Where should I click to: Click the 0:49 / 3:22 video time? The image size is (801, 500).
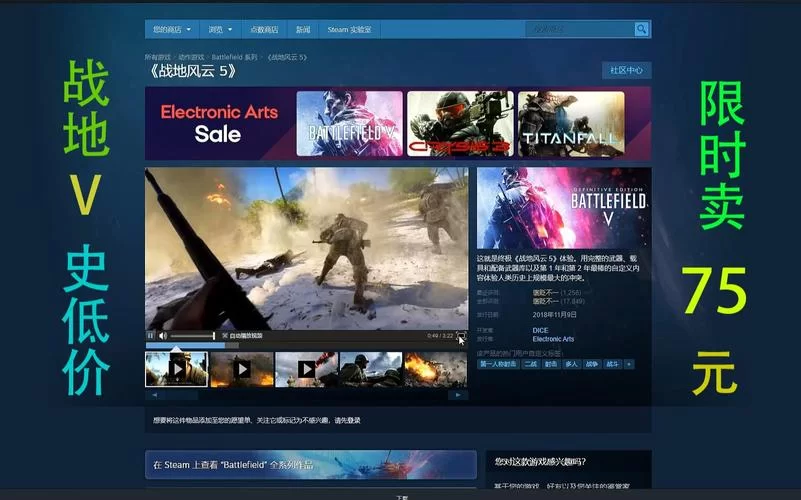tap(440, 336)
